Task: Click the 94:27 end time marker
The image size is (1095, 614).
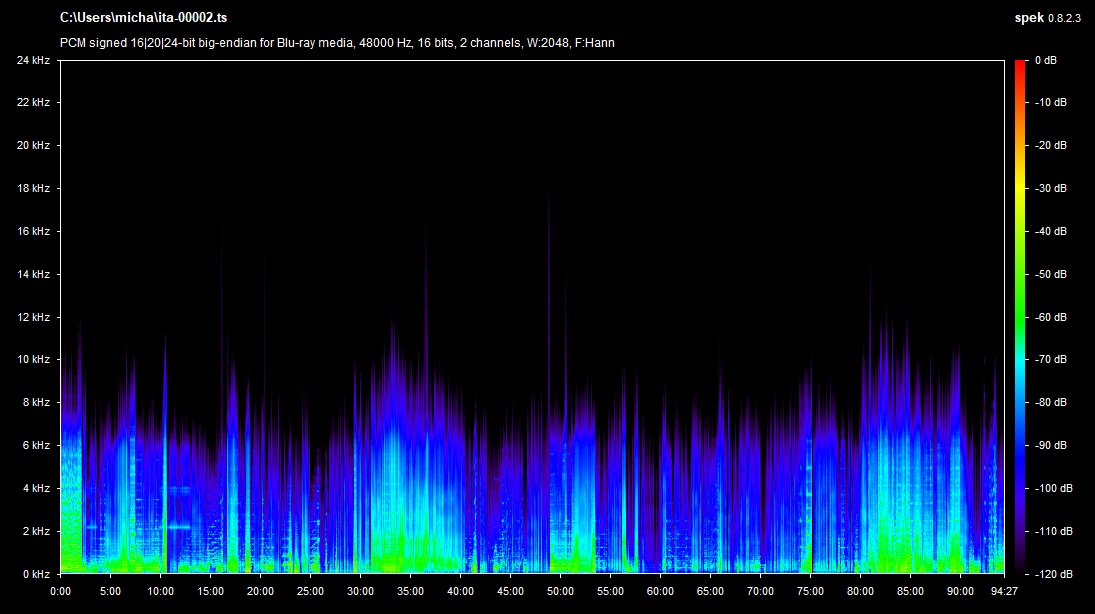Action: (1003, 590)
